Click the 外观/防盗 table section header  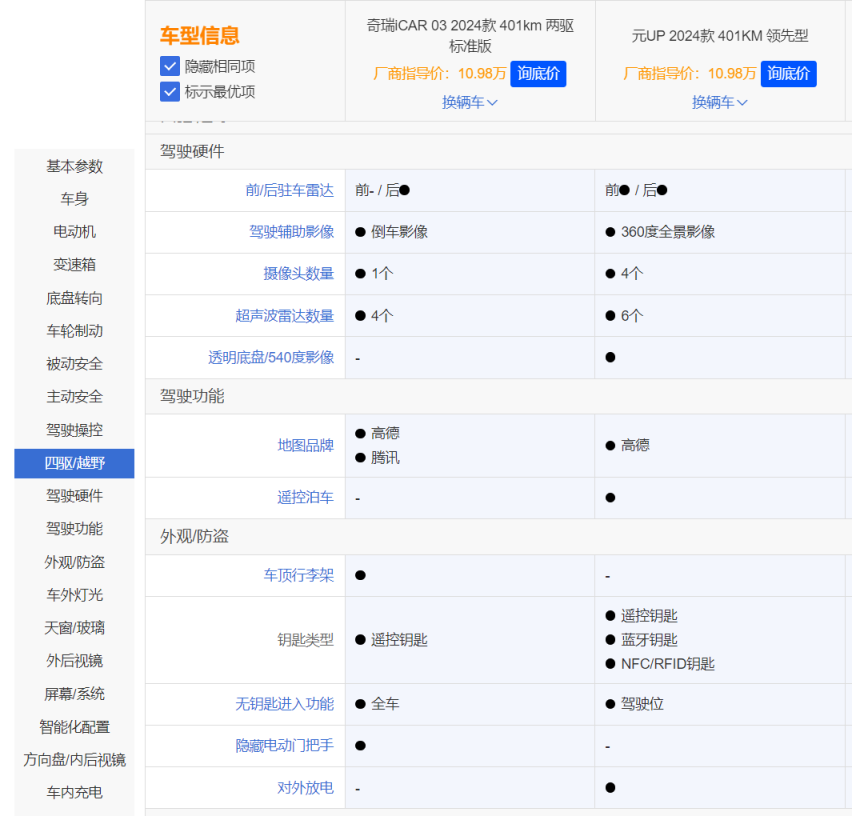click(x=195, y=537)
